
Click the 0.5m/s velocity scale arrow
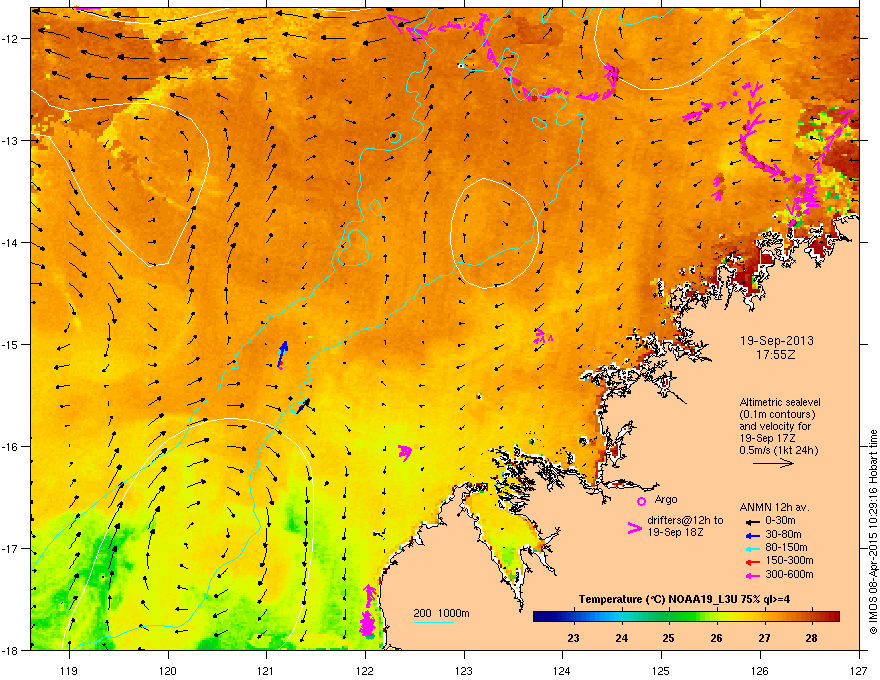point(773,463)
